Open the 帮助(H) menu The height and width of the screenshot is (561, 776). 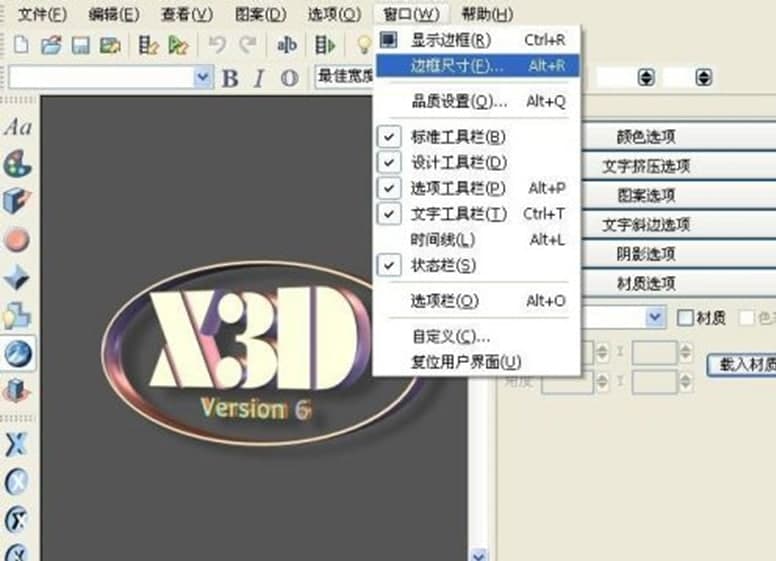(x=487, y=14)
